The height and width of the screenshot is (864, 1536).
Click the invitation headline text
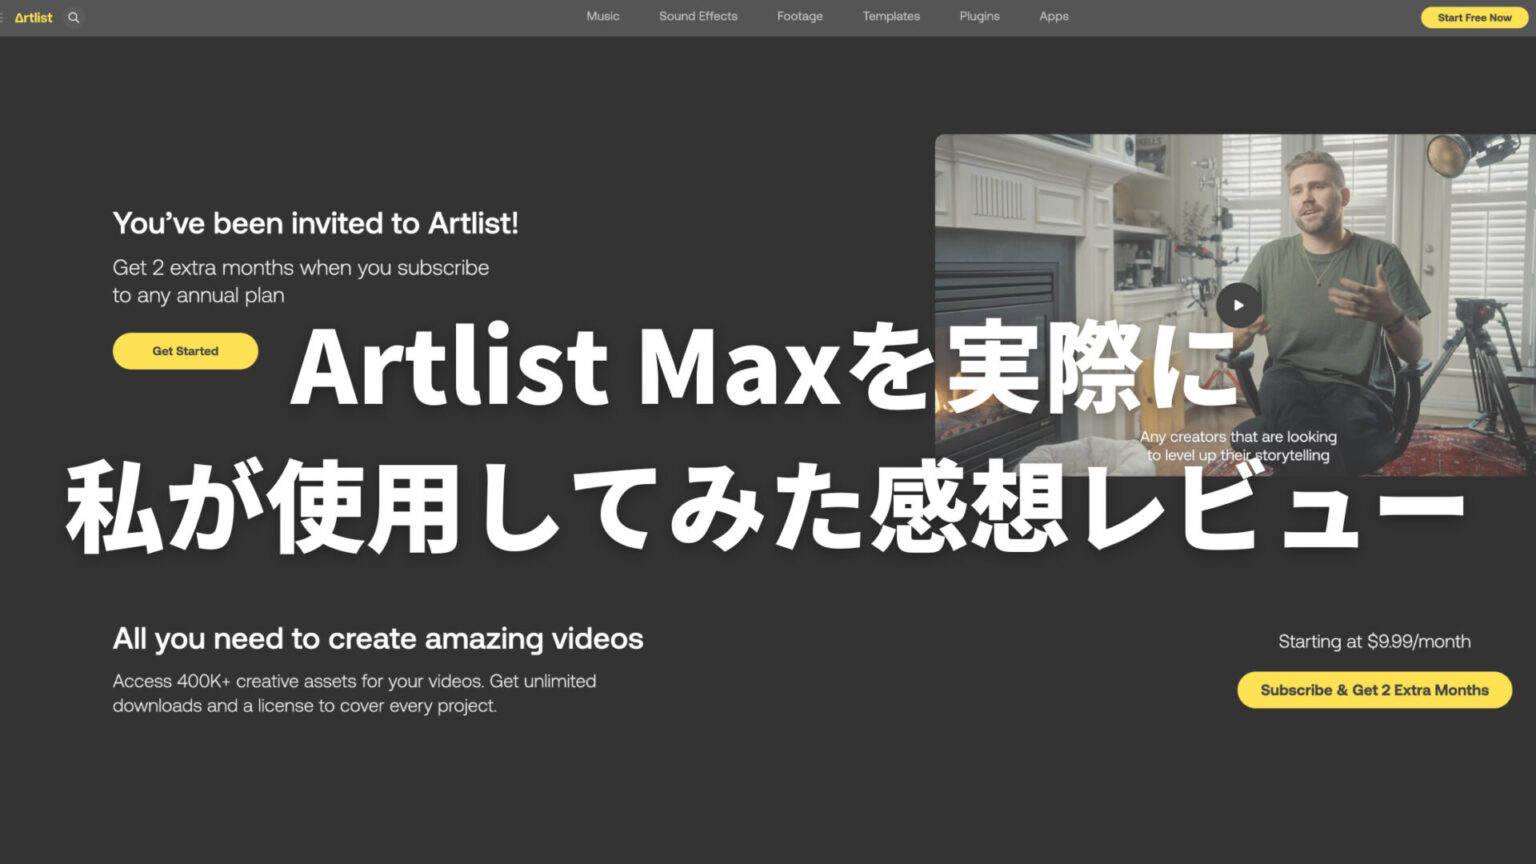(316, 223)
